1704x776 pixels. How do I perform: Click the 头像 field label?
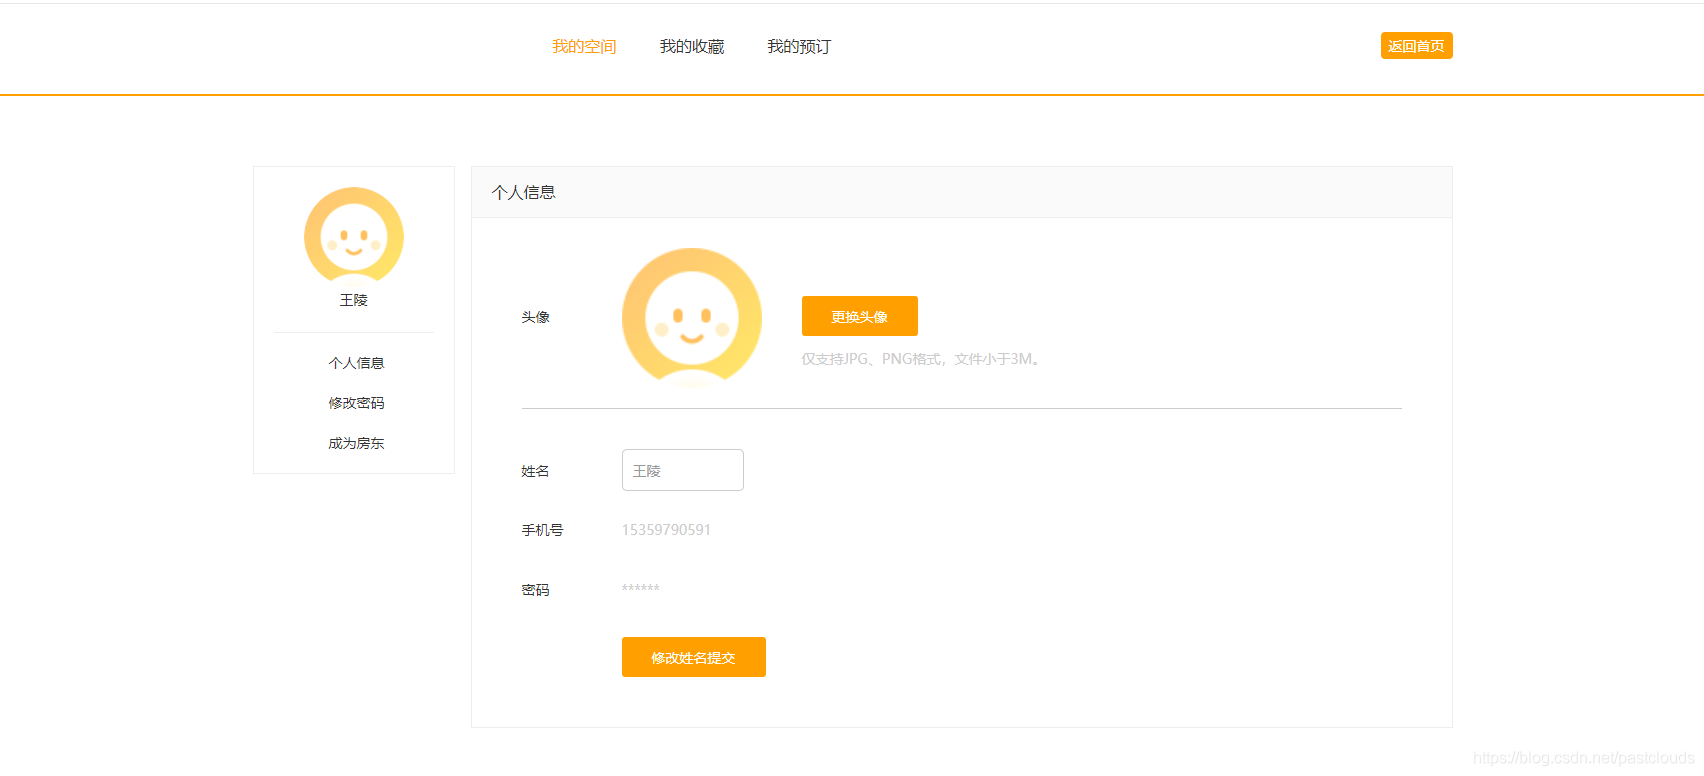(535, 317)
